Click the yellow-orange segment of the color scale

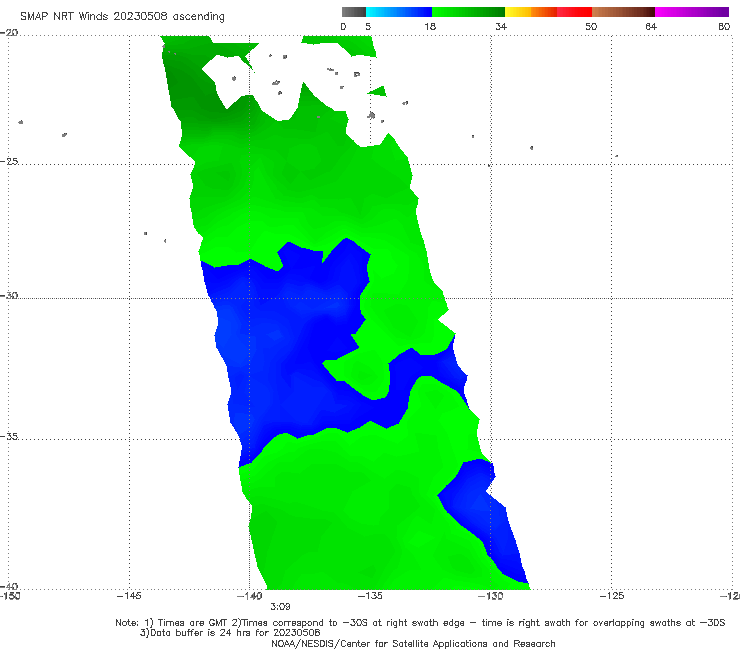tap(531, 12)
